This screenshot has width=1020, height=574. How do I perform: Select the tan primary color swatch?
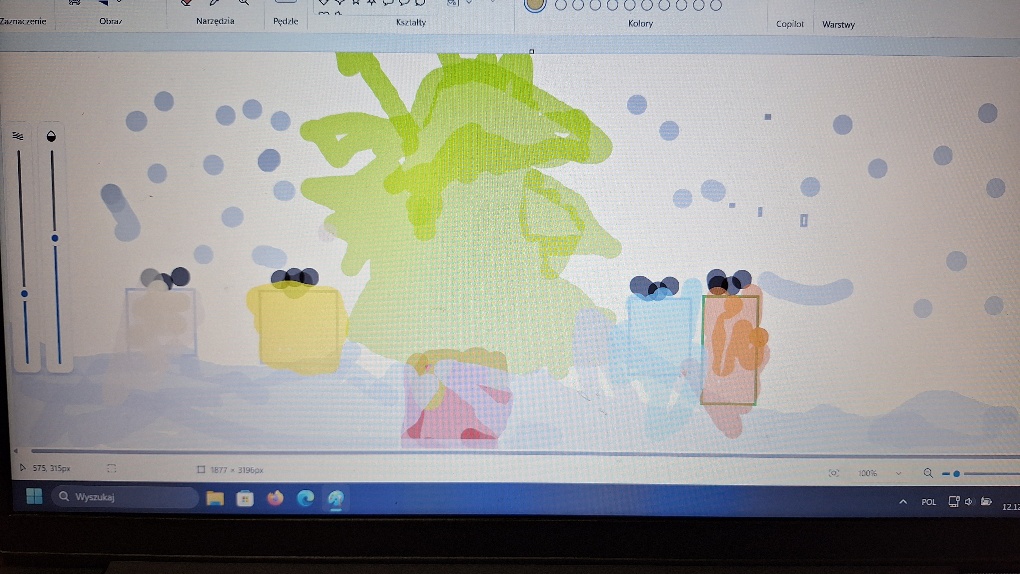(535, 4)
